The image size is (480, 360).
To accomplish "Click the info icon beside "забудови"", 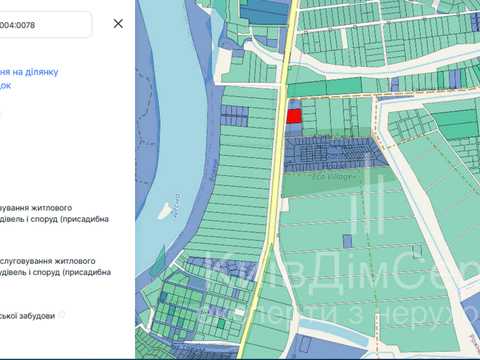I will (x=62, y=315).
